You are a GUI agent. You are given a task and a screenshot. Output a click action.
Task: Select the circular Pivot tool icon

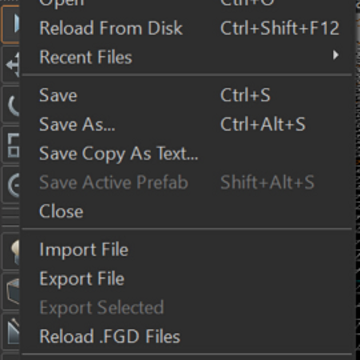coord(11,185)
